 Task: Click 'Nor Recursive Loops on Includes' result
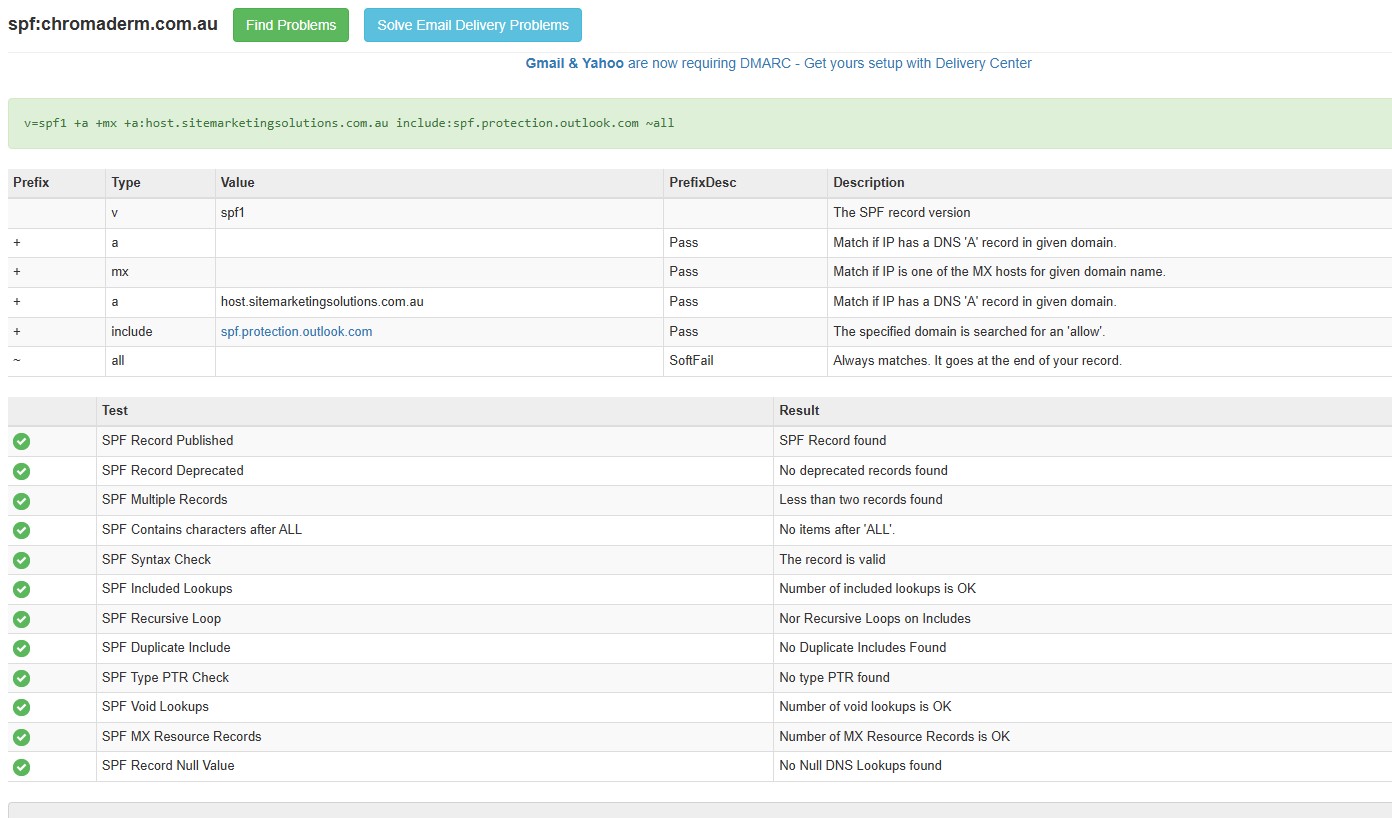(874, 619)
